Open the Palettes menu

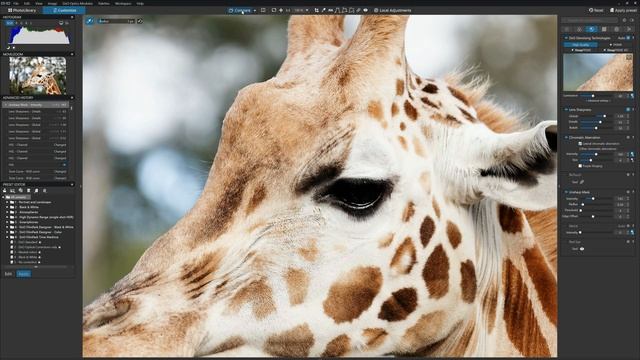point(104,3)
